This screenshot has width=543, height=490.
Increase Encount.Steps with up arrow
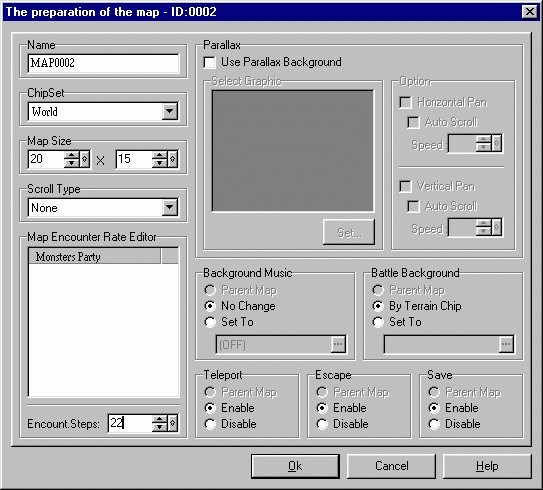pos(159,419)
